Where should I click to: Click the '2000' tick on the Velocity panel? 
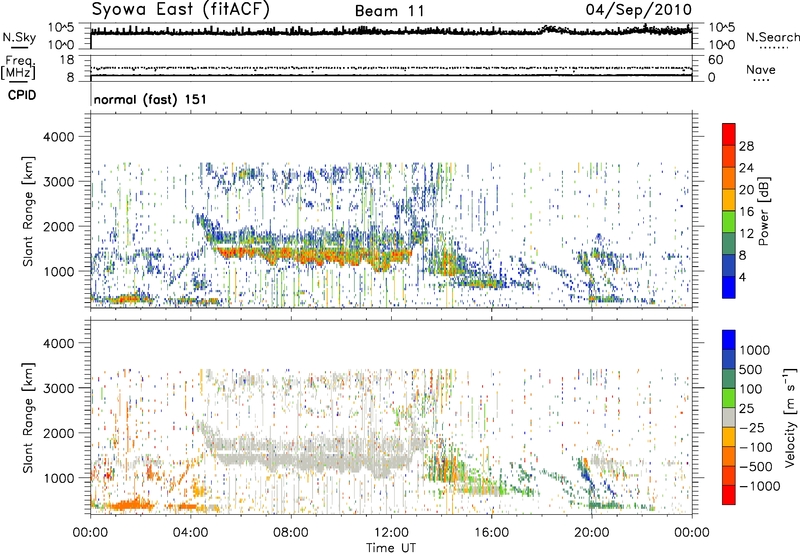coord(59,433)
